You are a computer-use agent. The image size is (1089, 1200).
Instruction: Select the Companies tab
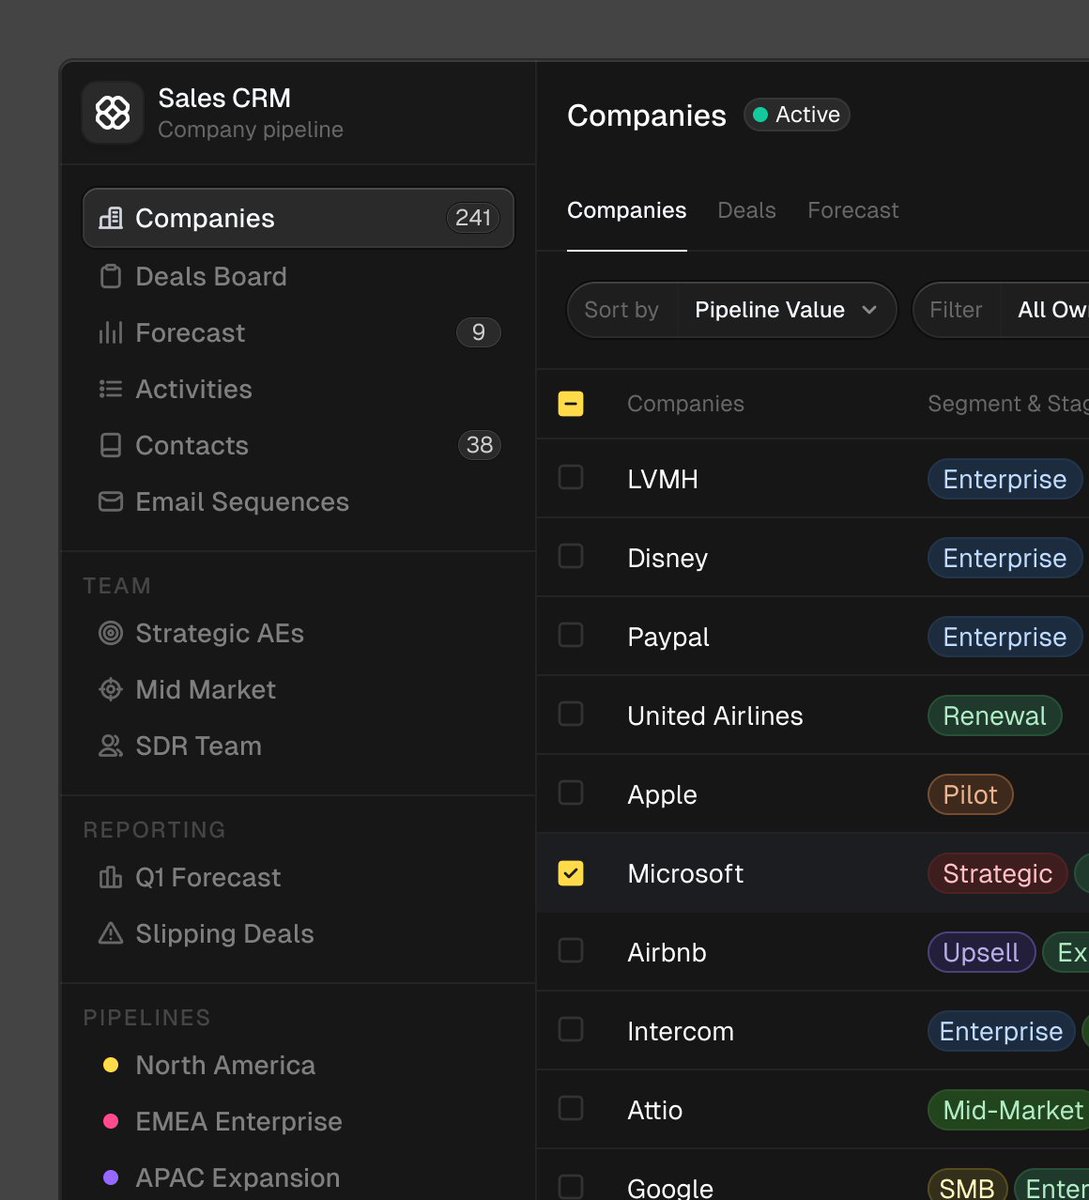[627, 210]
